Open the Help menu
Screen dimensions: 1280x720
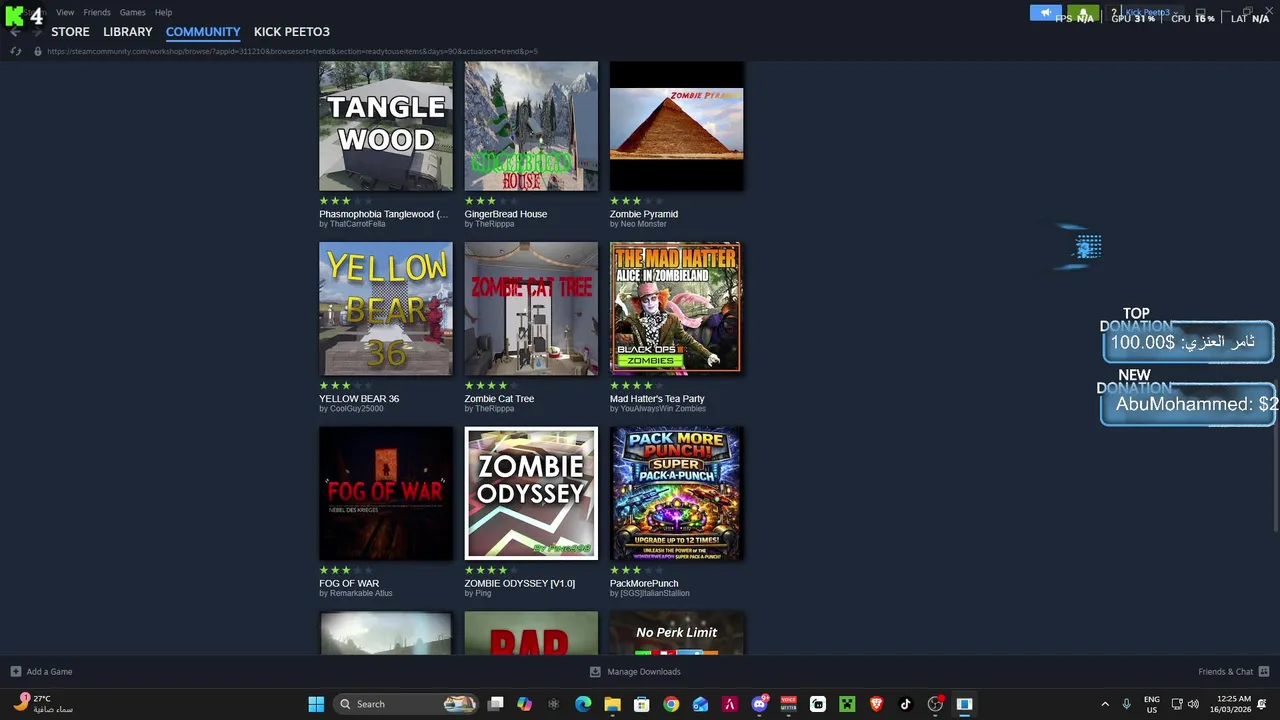click(x=163, y=12)
